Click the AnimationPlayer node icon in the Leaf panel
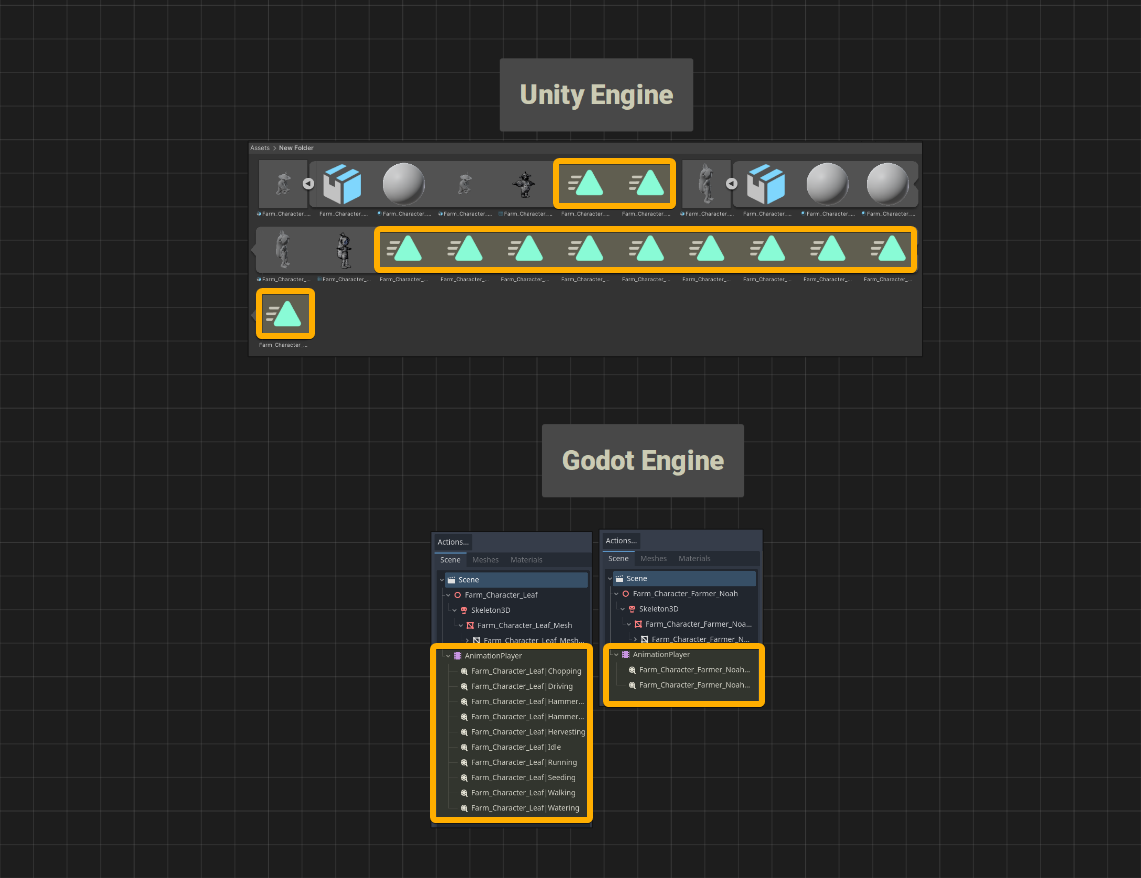Screen dimensions: 1141x878 tap(457, 656)
